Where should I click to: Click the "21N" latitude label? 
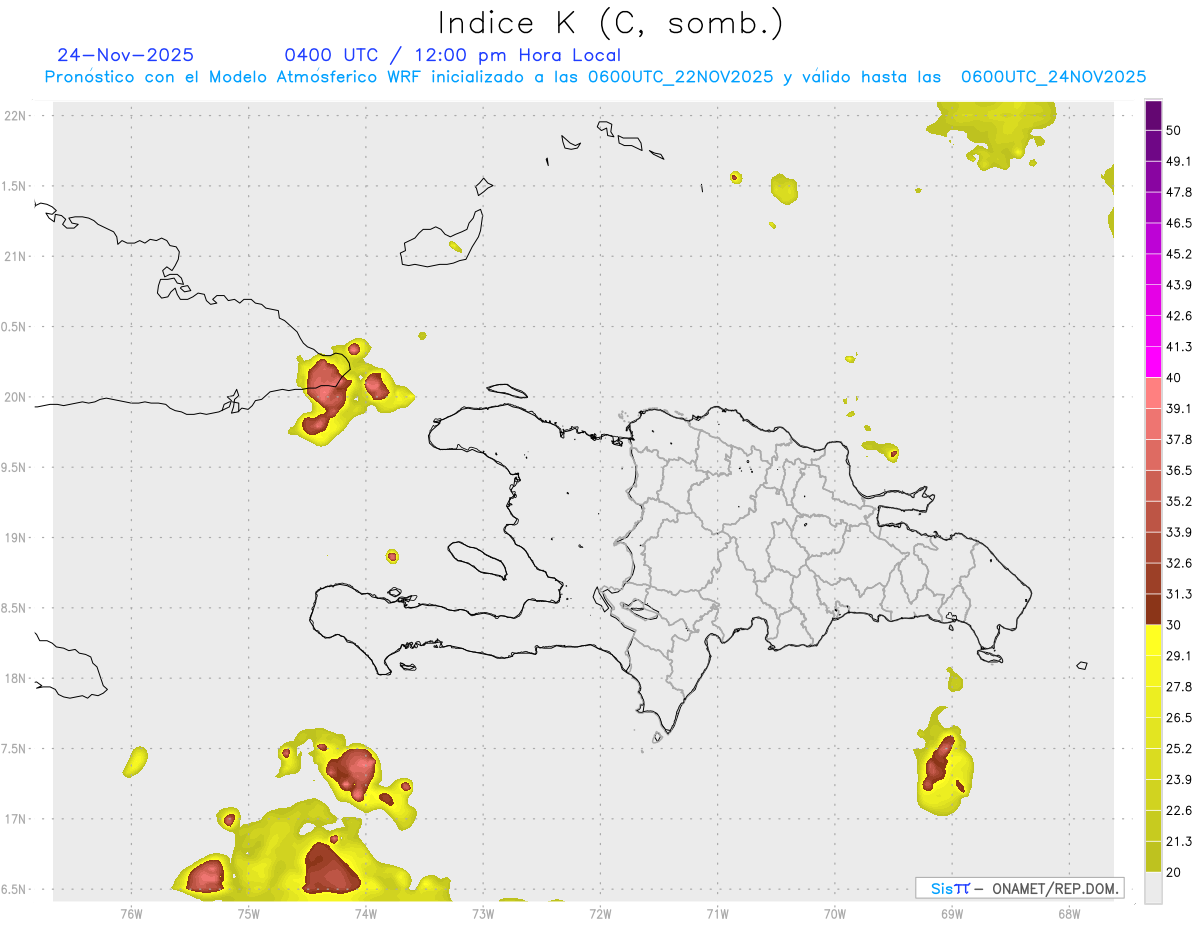coord(14,256)
